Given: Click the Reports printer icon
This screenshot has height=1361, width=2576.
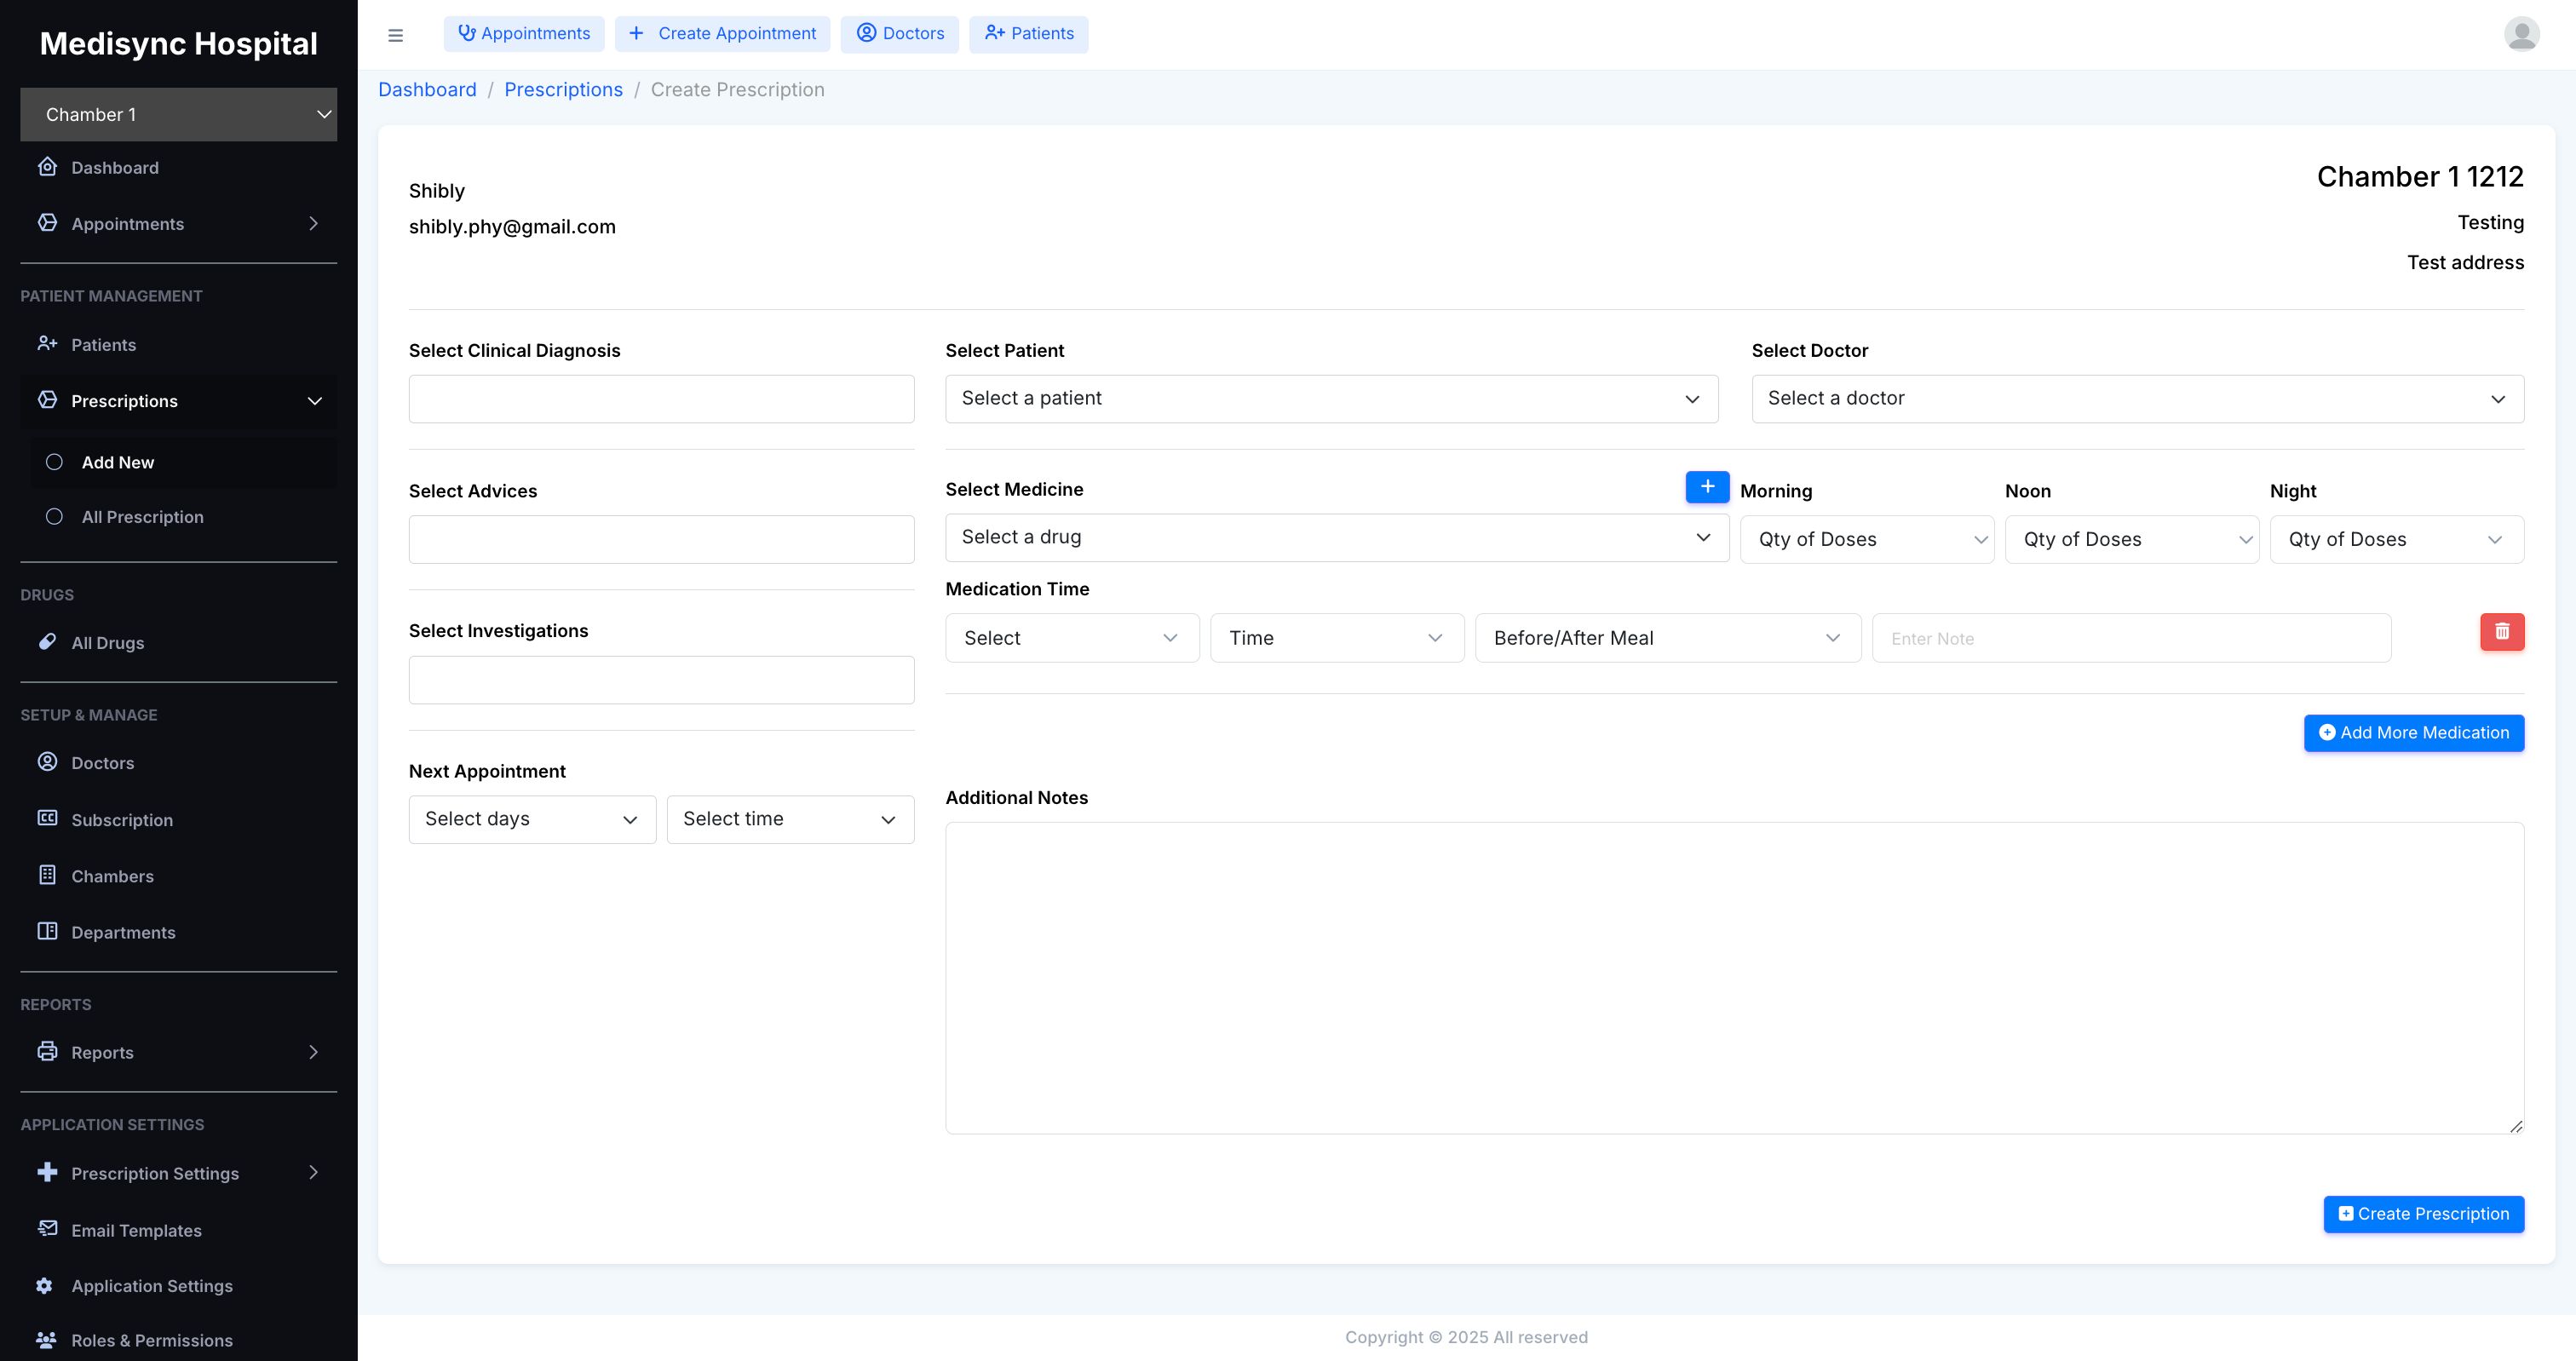Looking at the screenshot, I should click(47, 1052).
